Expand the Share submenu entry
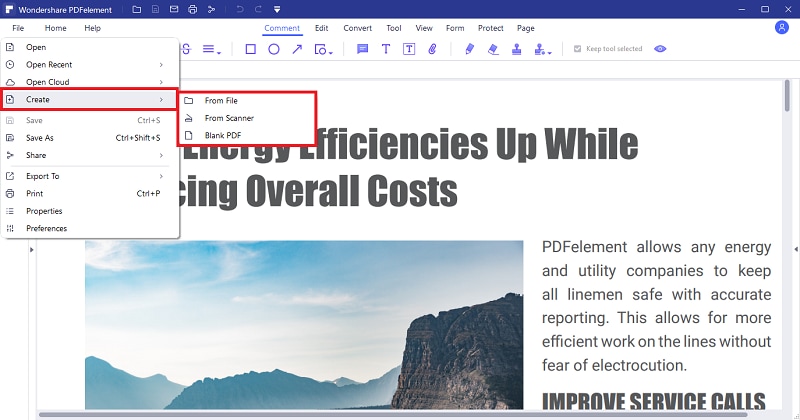This screenshot has width=800, height=420. tap(90, 155)
